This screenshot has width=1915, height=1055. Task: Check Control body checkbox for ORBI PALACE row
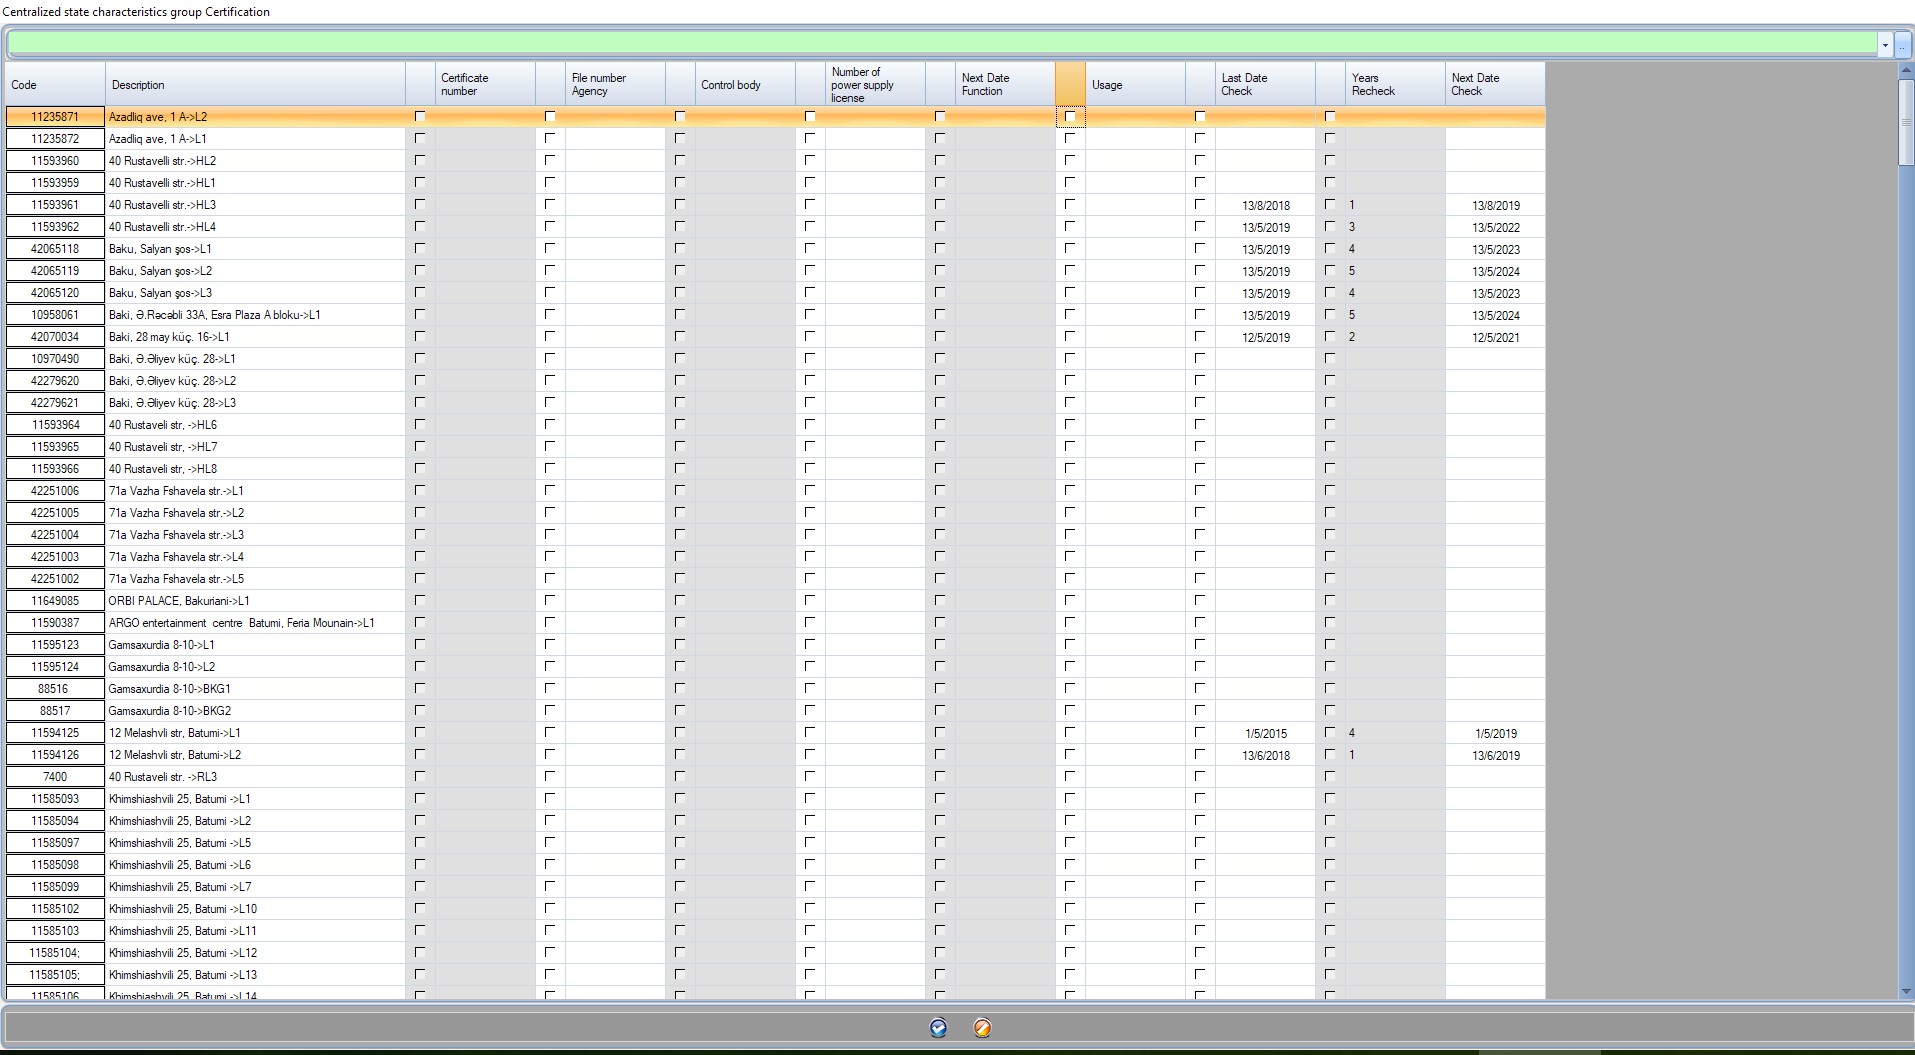tap(680, 601)
